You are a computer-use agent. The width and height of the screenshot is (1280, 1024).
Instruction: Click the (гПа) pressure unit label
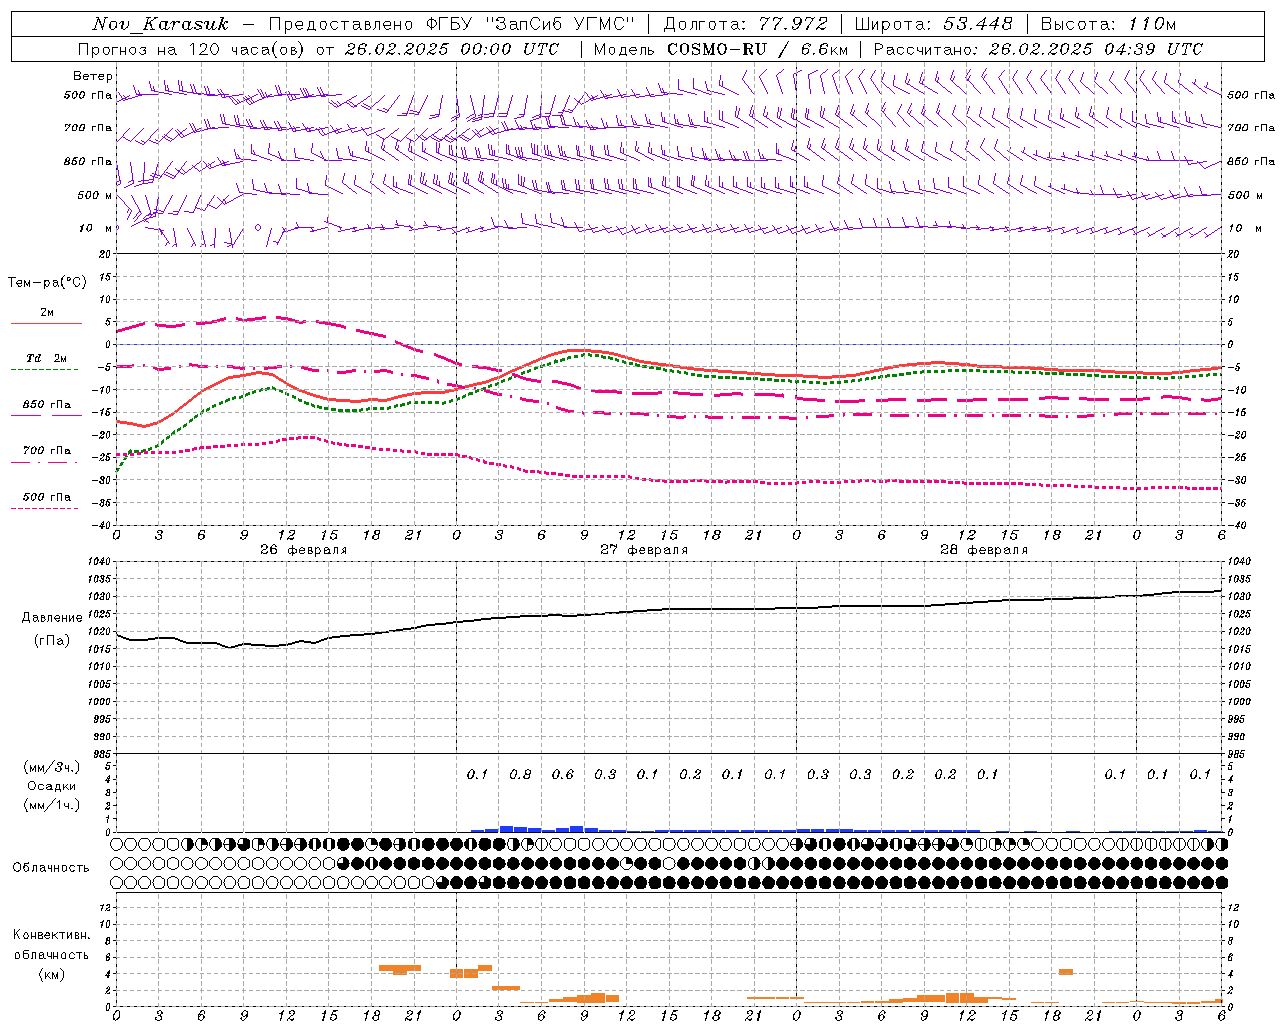point(52,641)
